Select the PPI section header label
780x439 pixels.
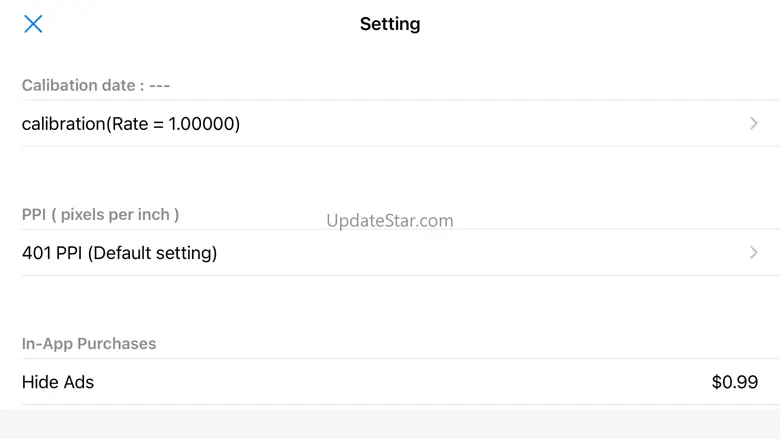(x=100, y=215)
